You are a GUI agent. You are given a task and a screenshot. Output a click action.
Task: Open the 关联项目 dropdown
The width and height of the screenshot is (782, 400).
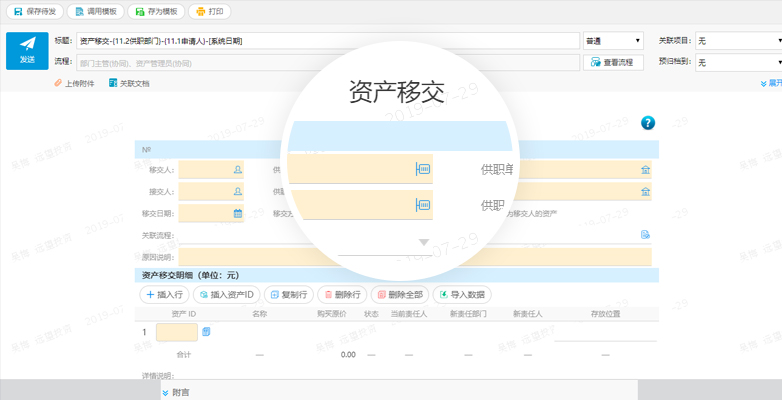click(738, 41)
